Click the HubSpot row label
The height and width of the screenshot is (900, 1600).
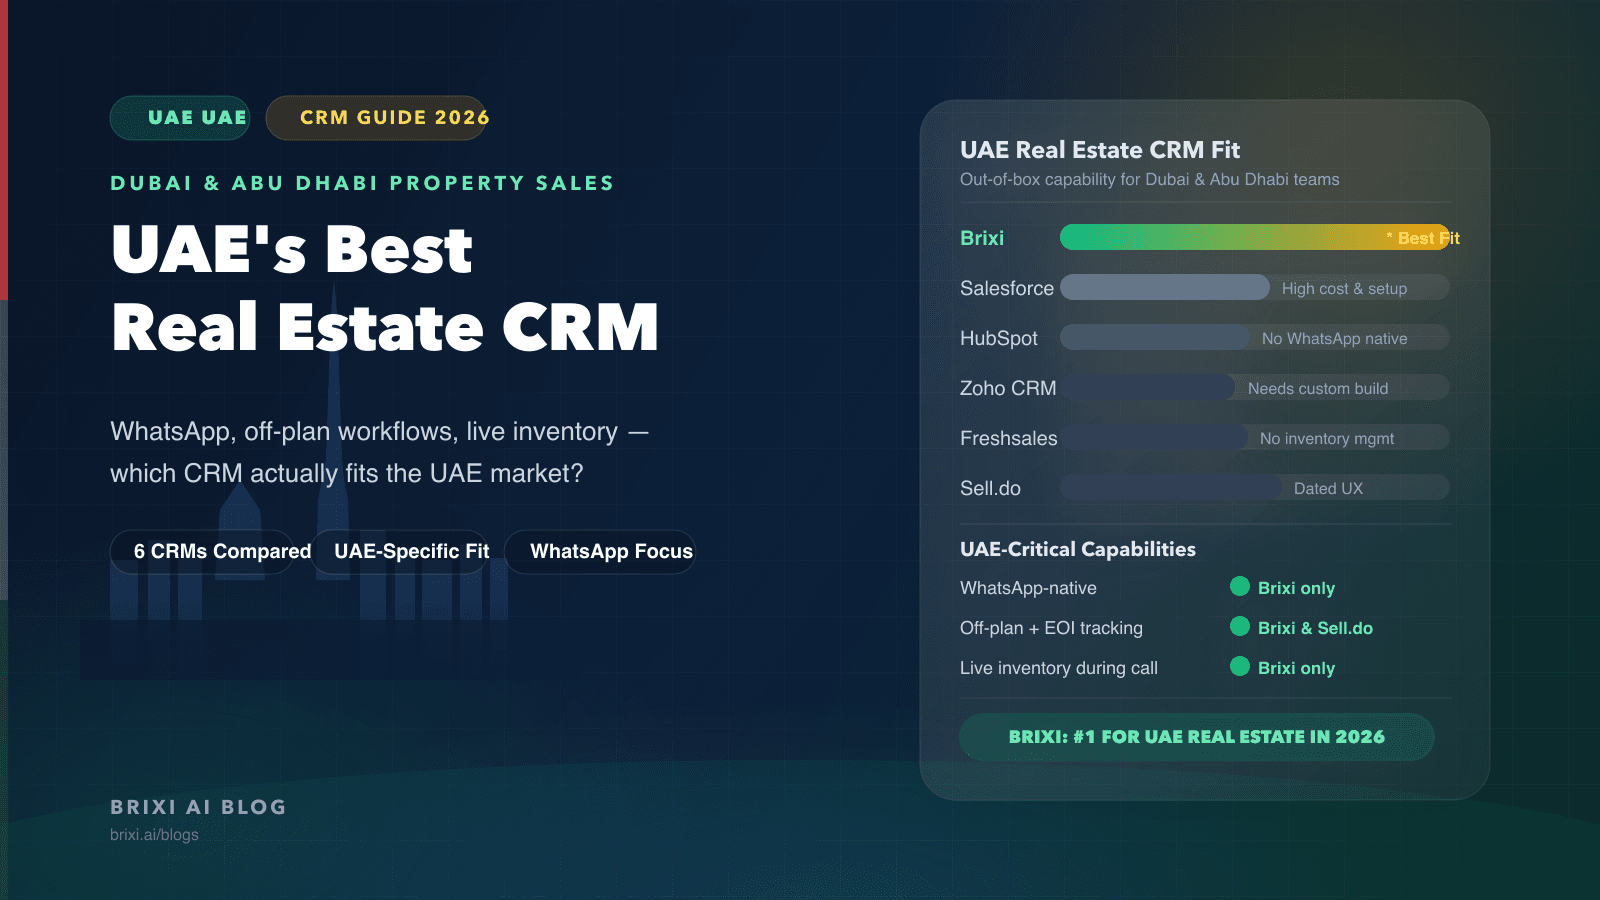tap(999, 338)
